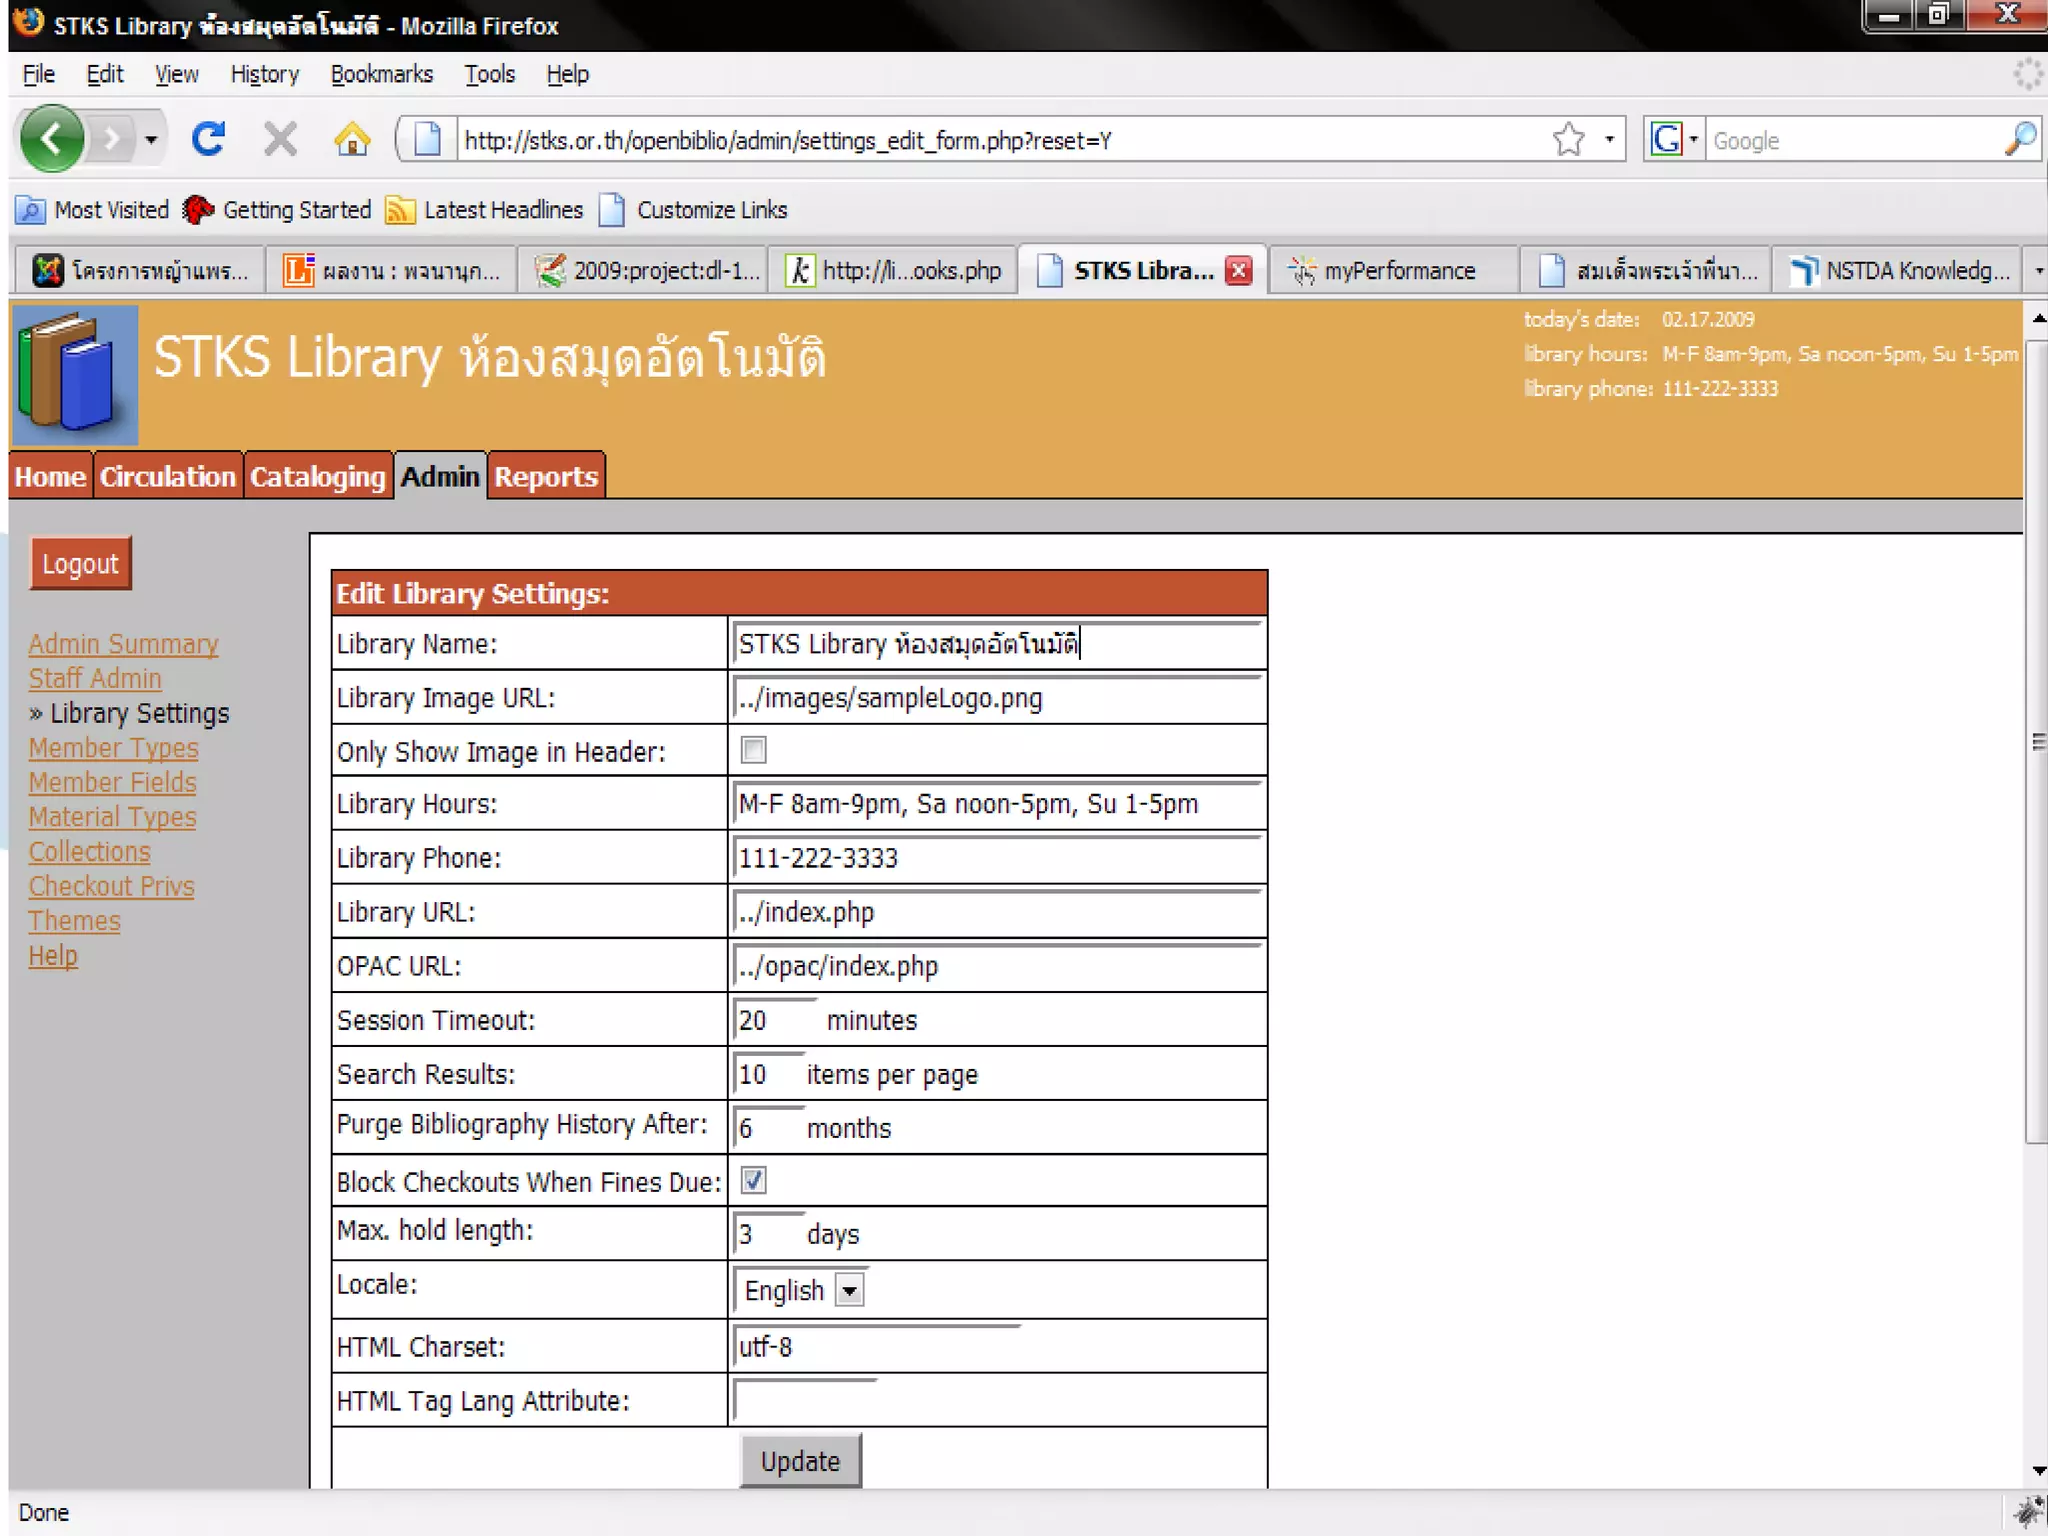The height and width of the screenshot is (1536, 2048).
Task: Click the Home house icon
Action: click(x=351, y=139)
